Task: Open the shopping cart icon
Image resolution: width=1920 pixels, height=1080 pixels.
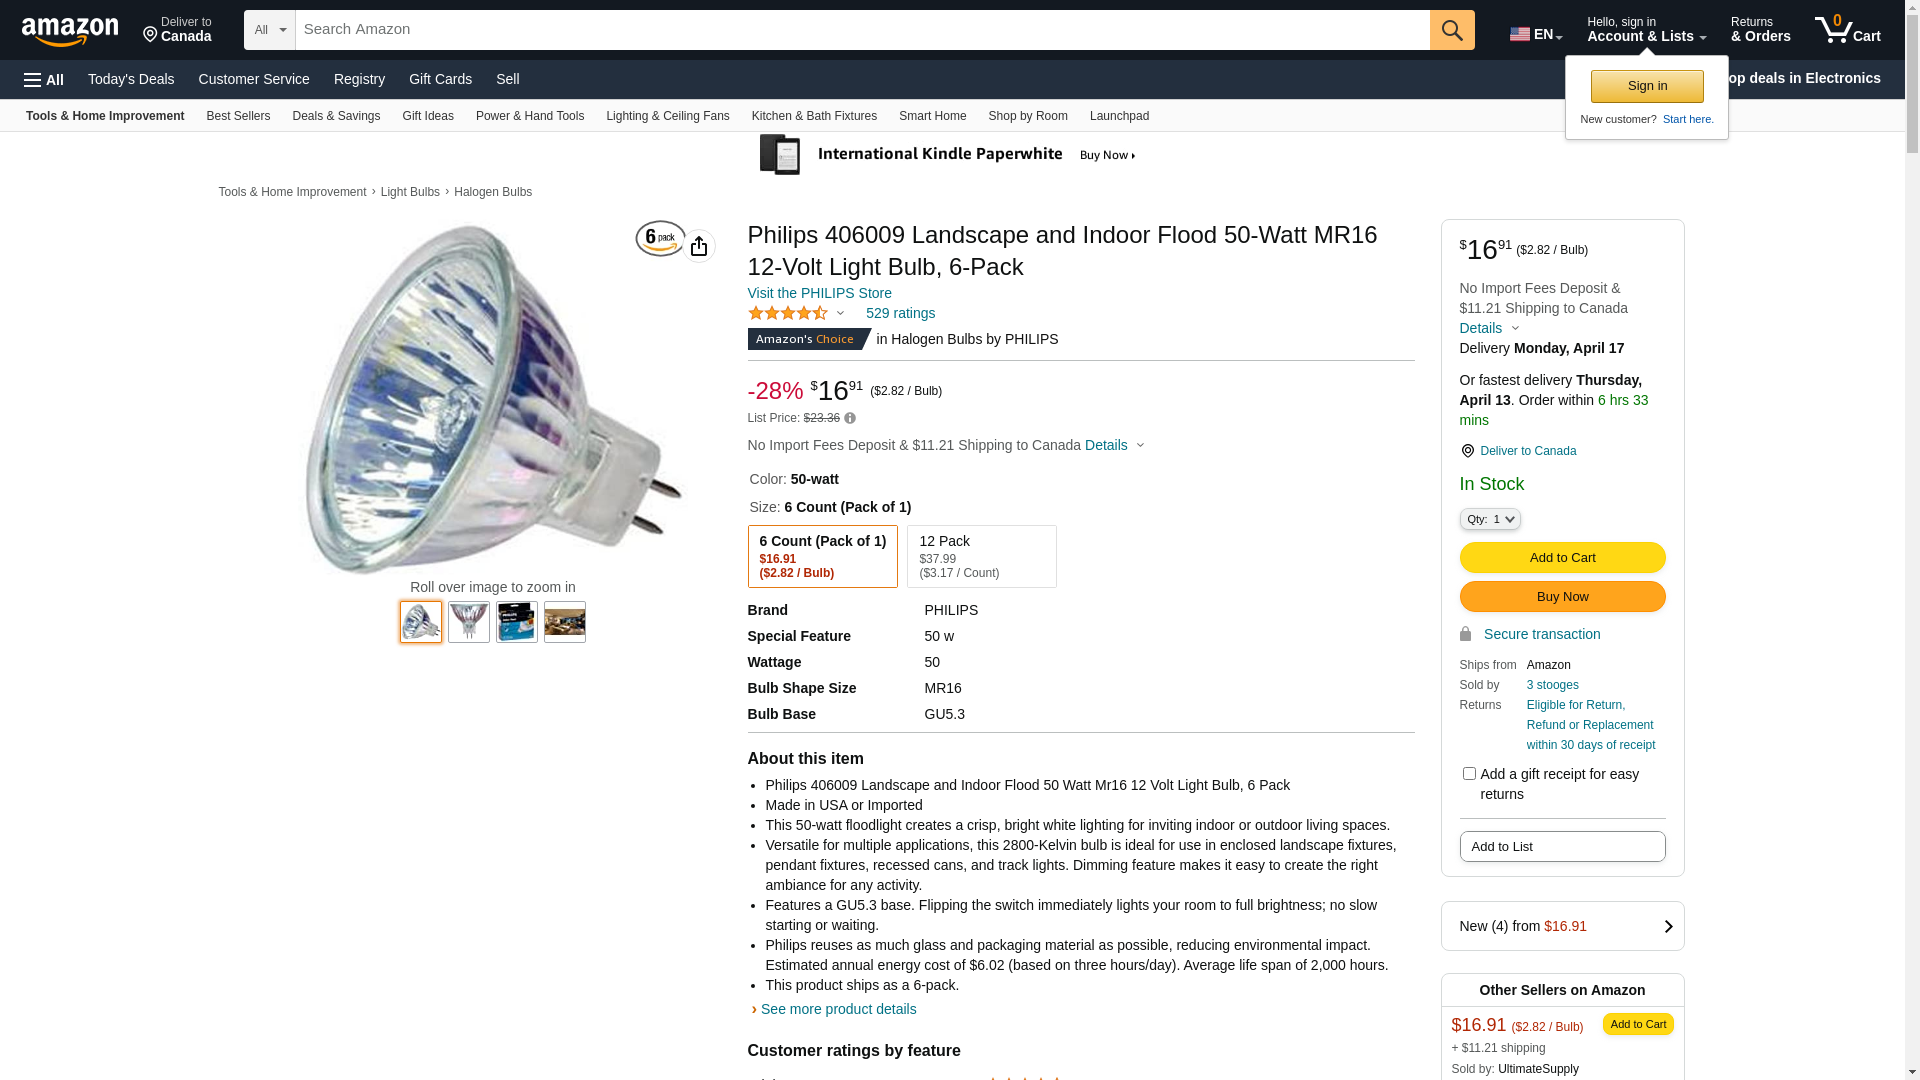Action: 1847,30
